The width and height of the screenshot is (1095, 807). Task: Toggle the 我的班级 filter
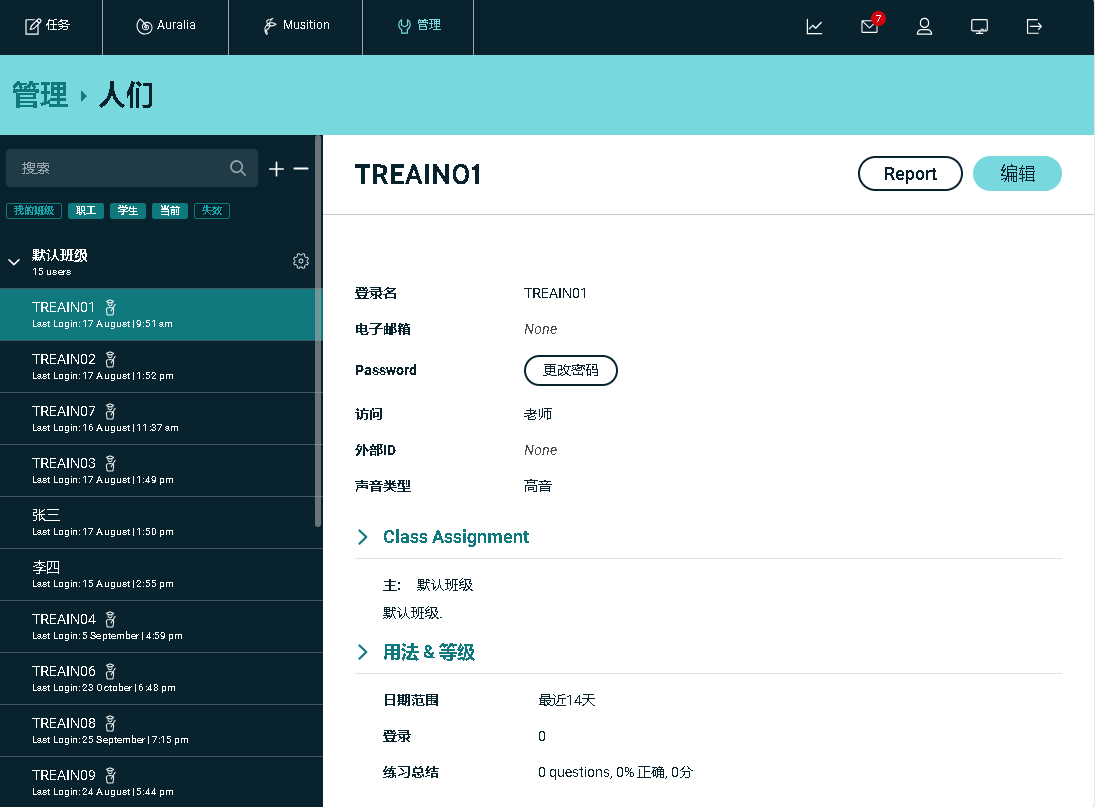click(34, 211)
